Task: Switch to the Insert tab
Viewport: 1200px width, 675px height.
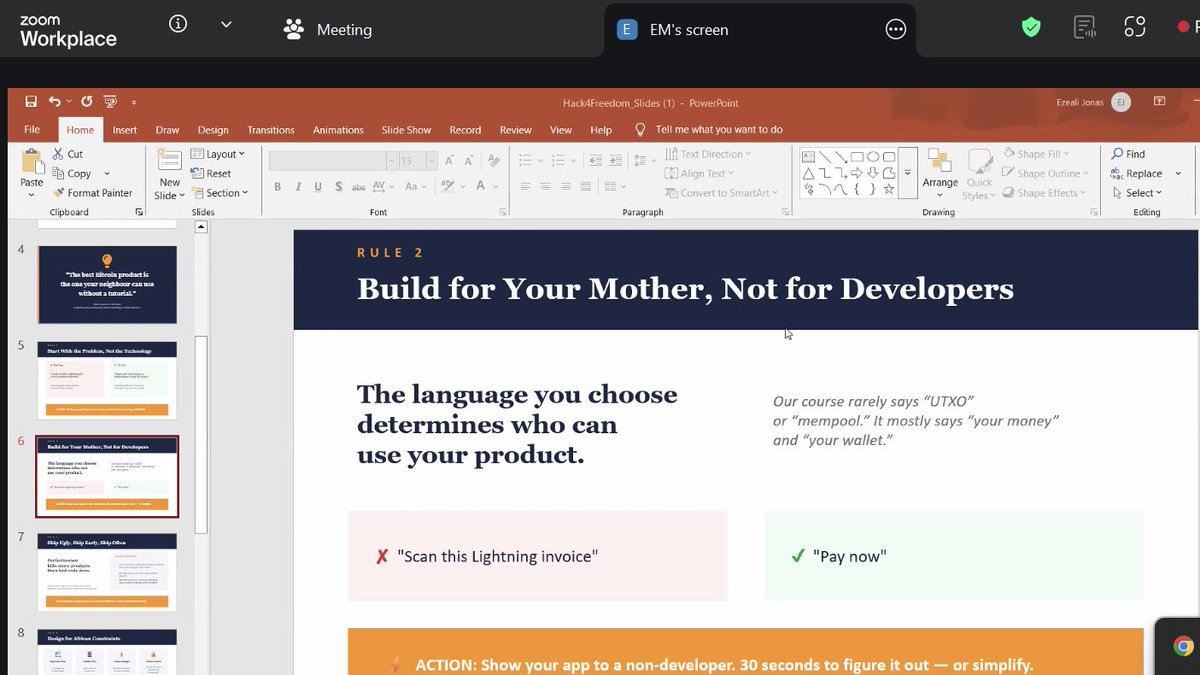Action: pyautogui.click(x=125, y=130)
